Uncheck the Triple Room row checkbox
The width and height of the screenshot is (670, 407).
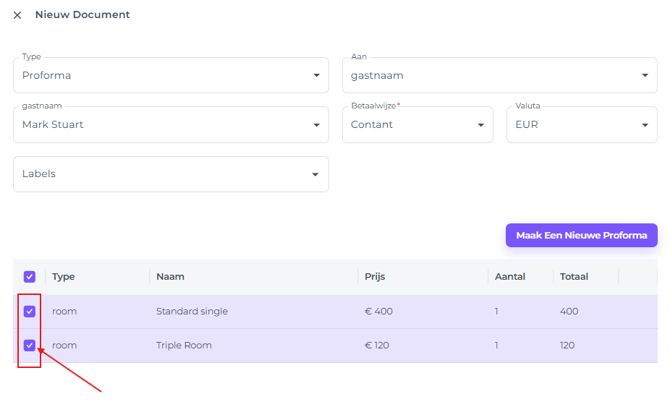29,345
